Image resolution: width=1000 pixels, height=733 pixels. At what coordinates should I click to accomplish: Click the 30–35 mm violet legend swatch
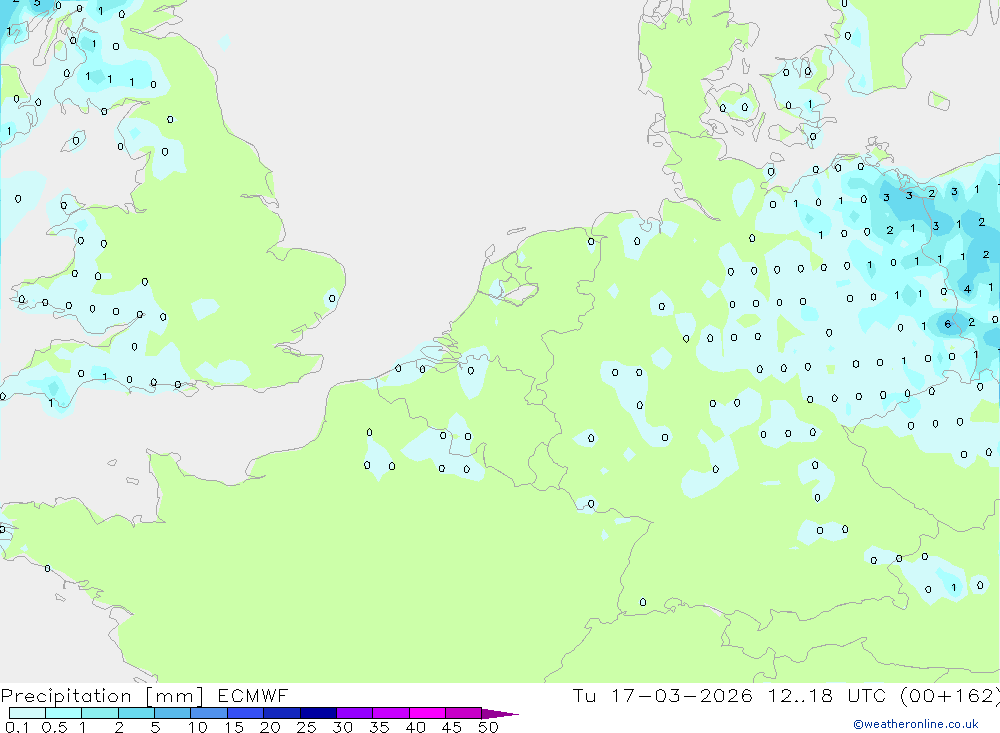point(355,713)
